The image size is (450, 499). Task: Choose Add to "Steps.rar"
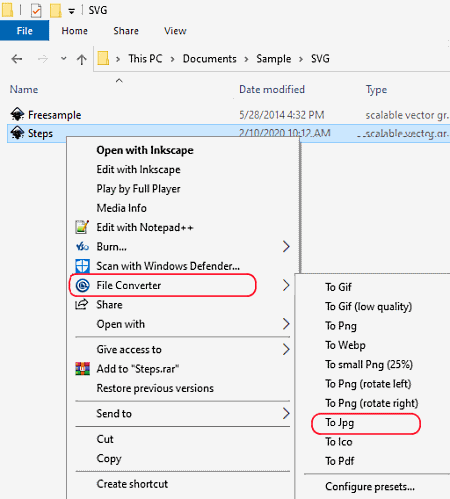click(138, 369)
